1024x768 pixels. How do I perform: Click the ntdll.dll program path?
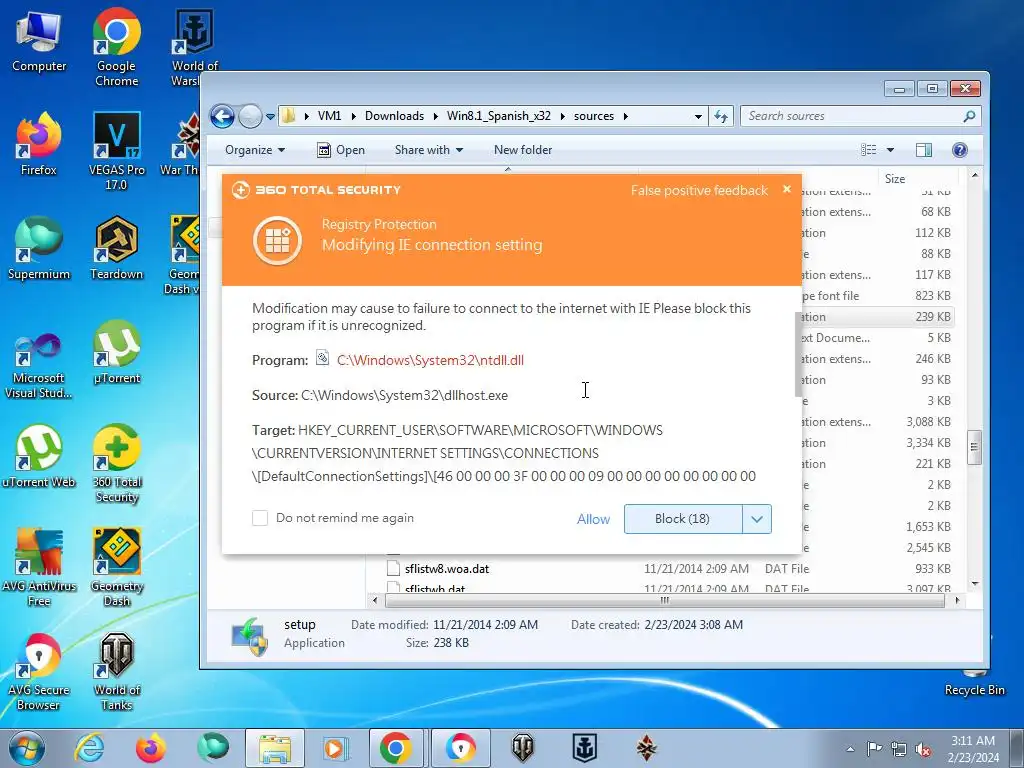pos(430,360)
